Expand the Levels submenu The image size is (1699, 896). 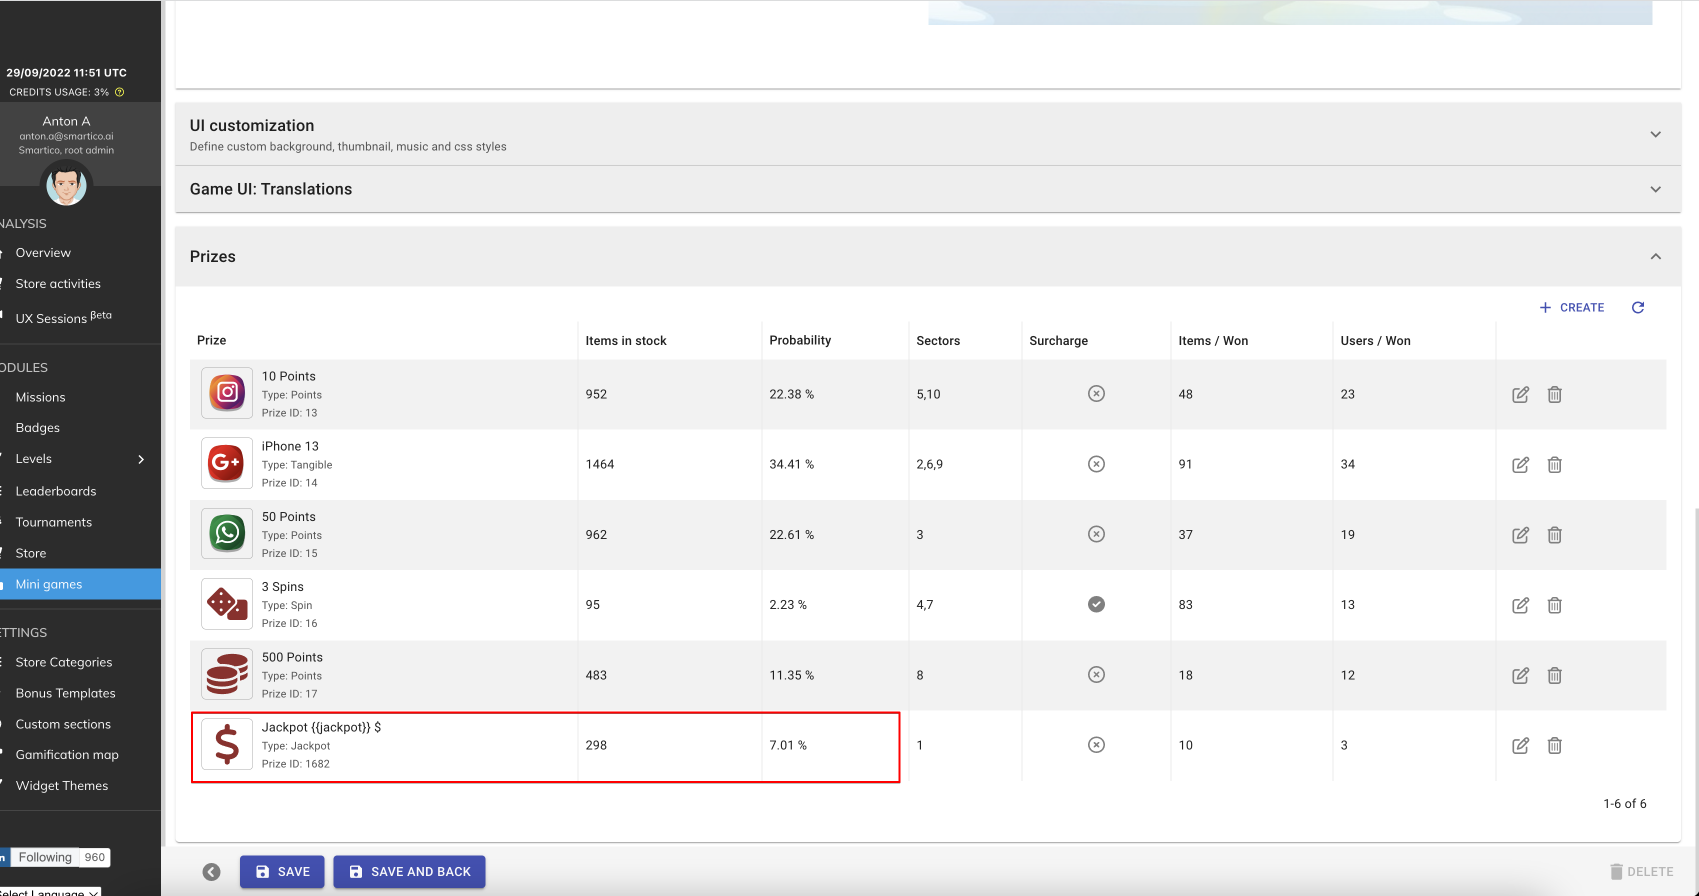coord(141,459)
